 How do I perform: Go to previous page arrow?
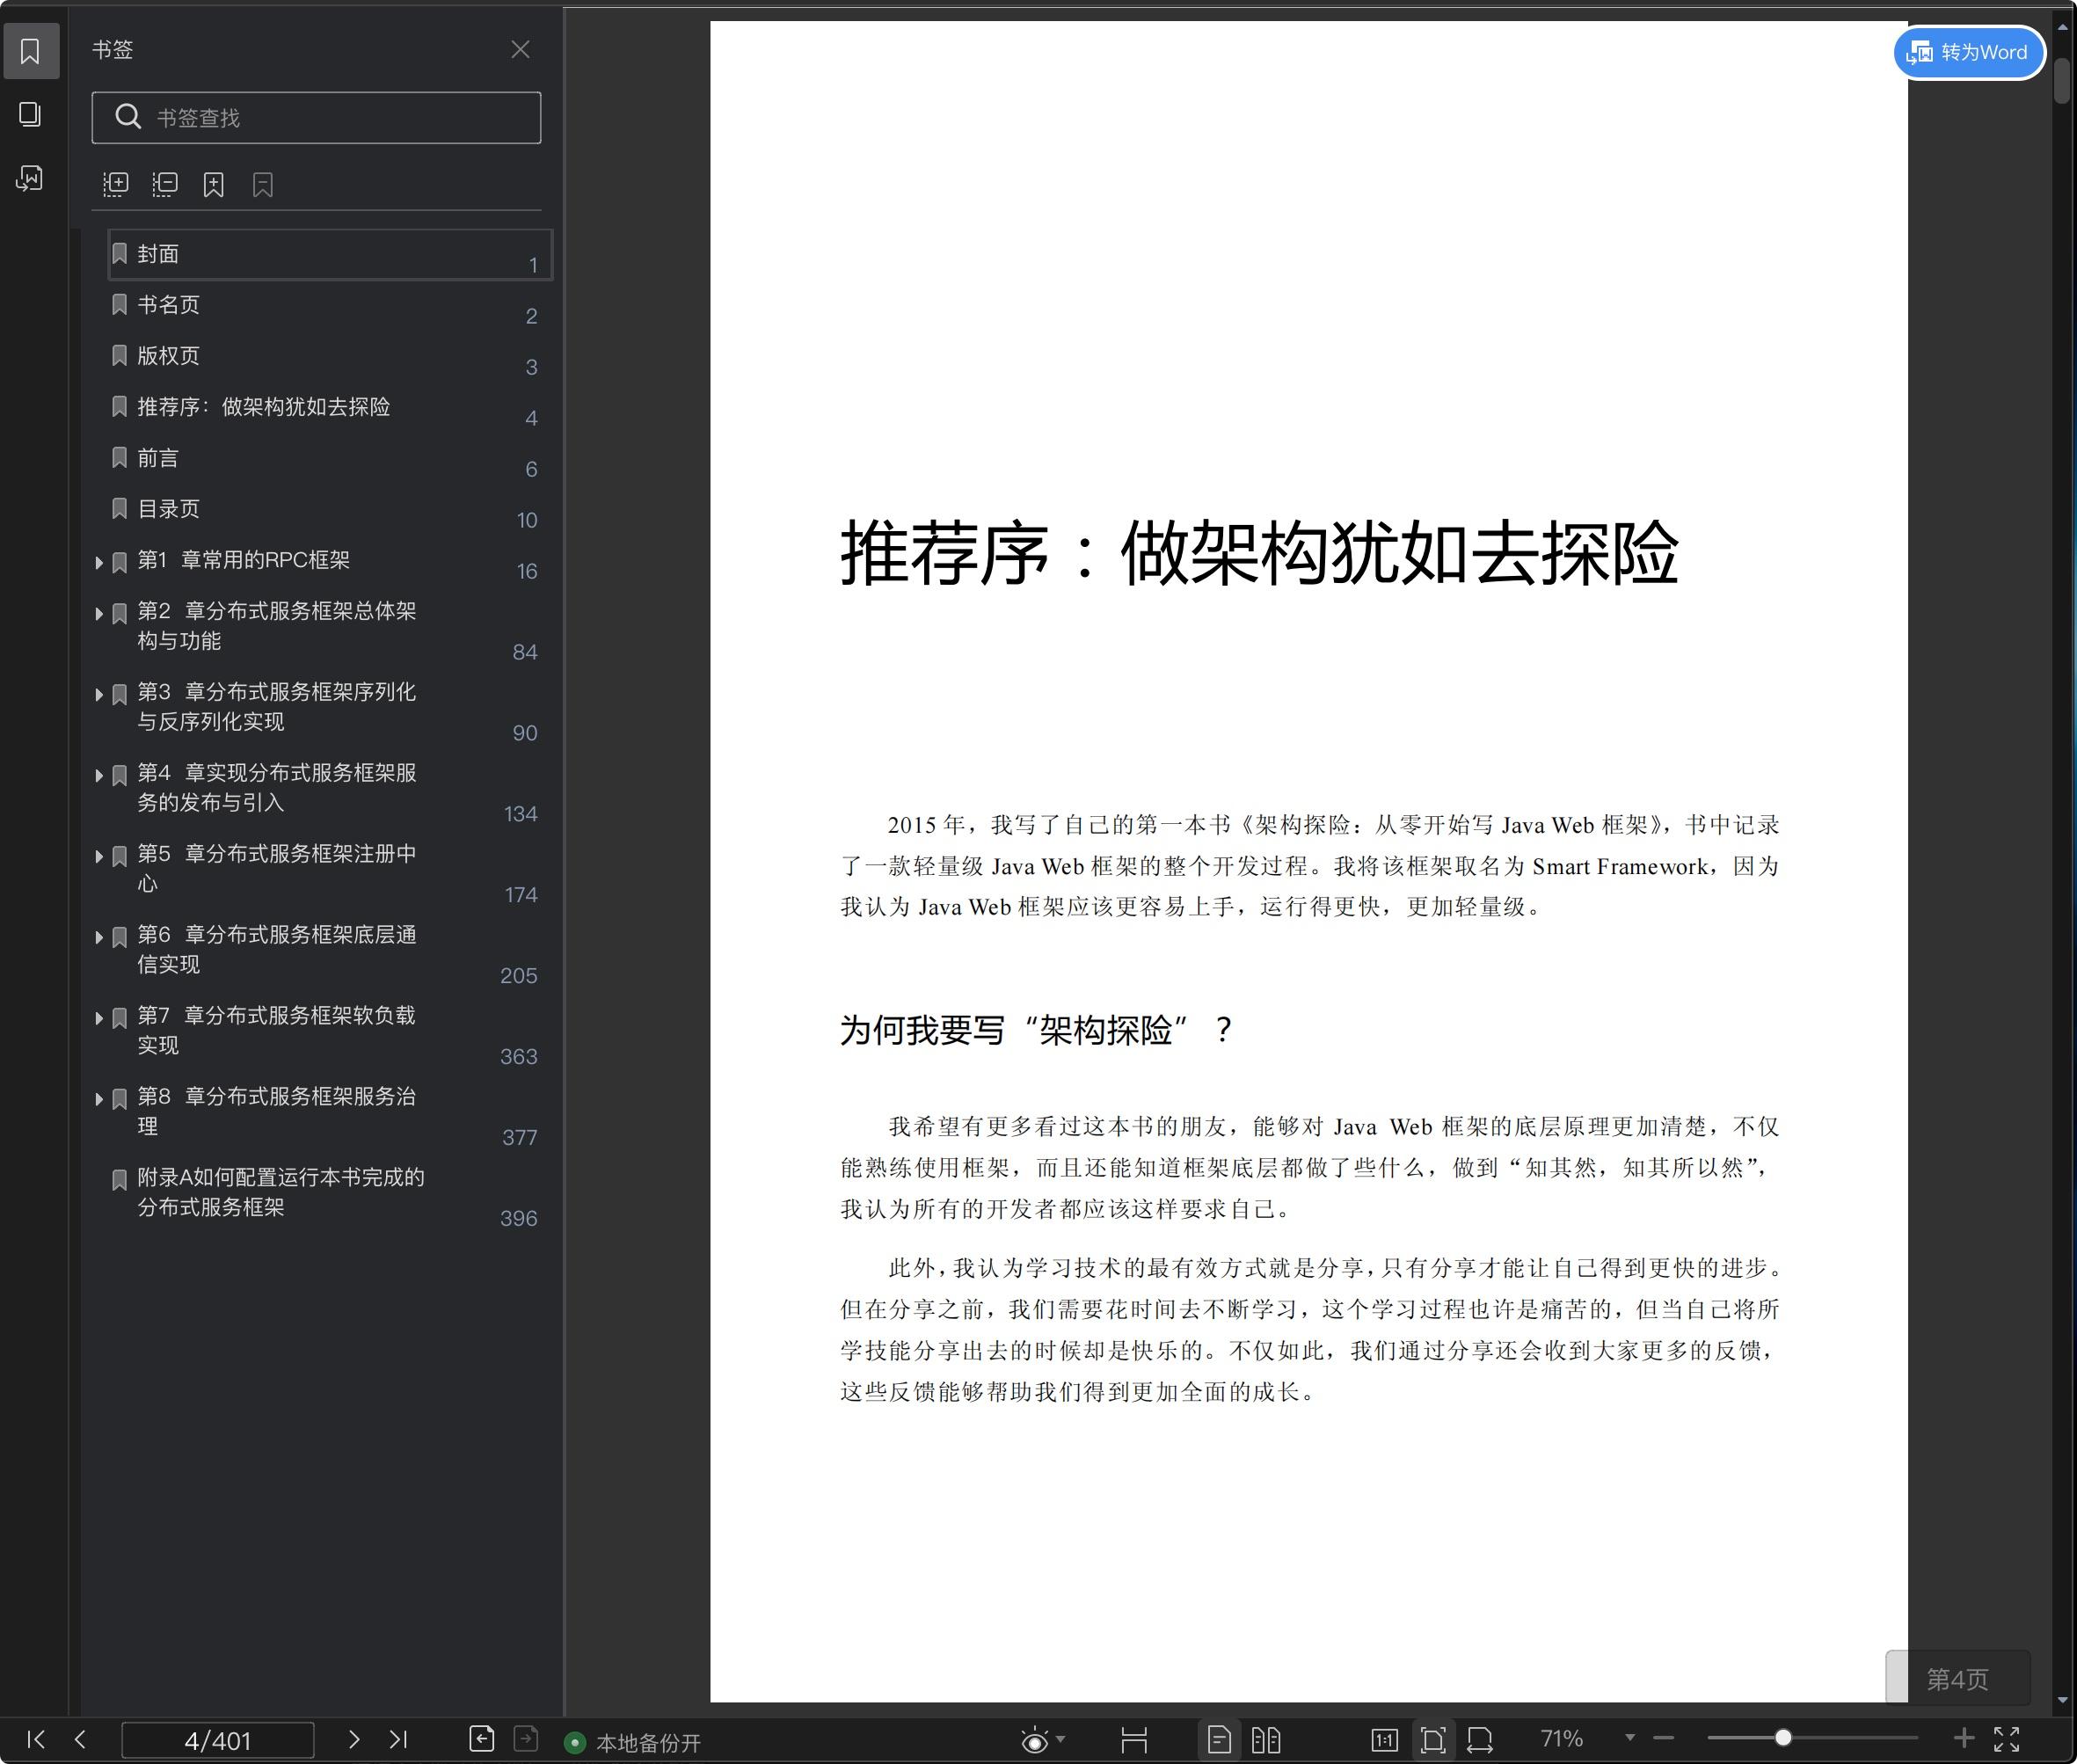pos(80,1739)
